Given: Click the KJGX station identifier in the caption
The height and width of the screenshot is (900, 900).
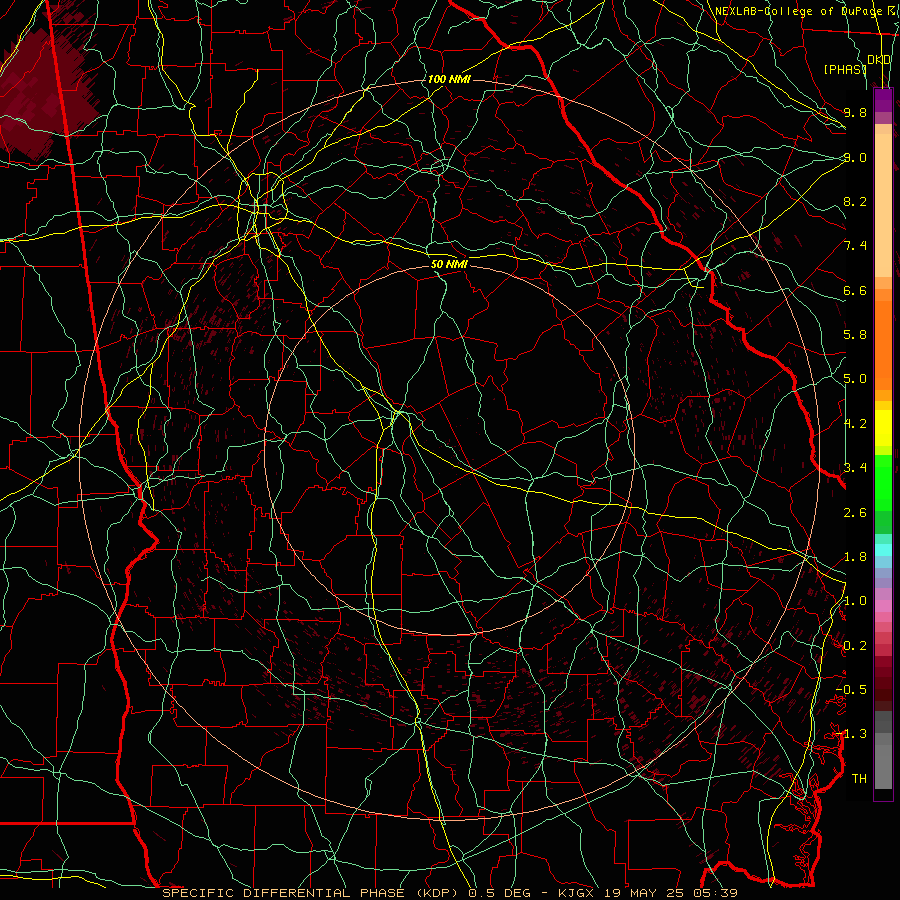Looking at the screenshot, I should click(x=576, y=893).
